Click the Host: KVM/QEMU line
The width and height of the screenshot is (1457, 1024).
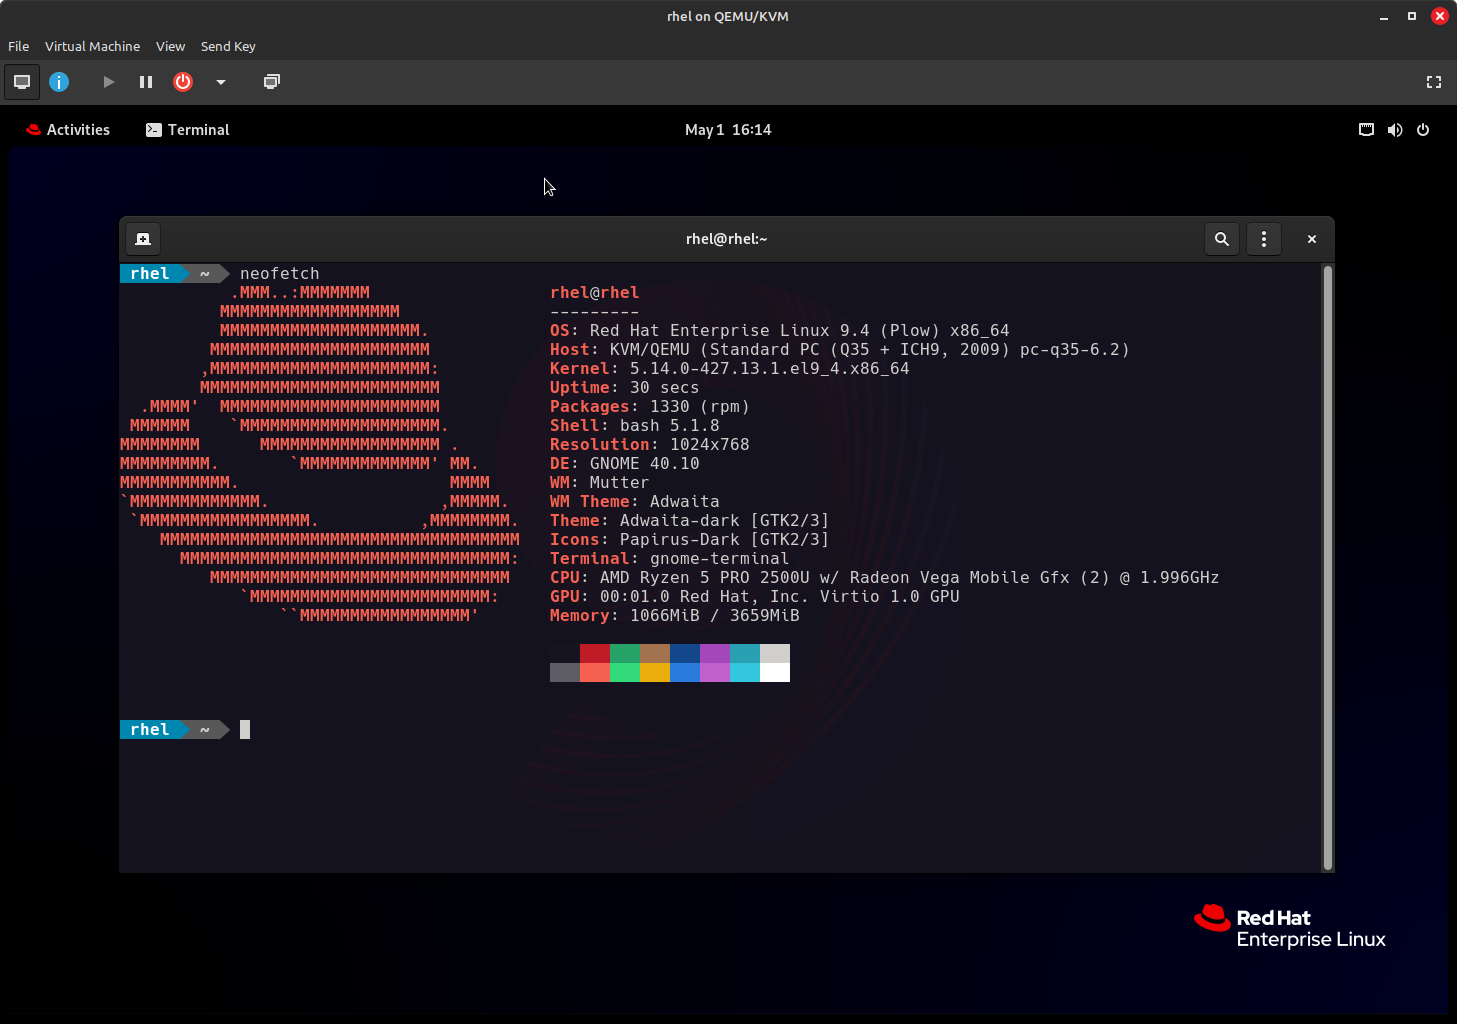tap(840, 350)
